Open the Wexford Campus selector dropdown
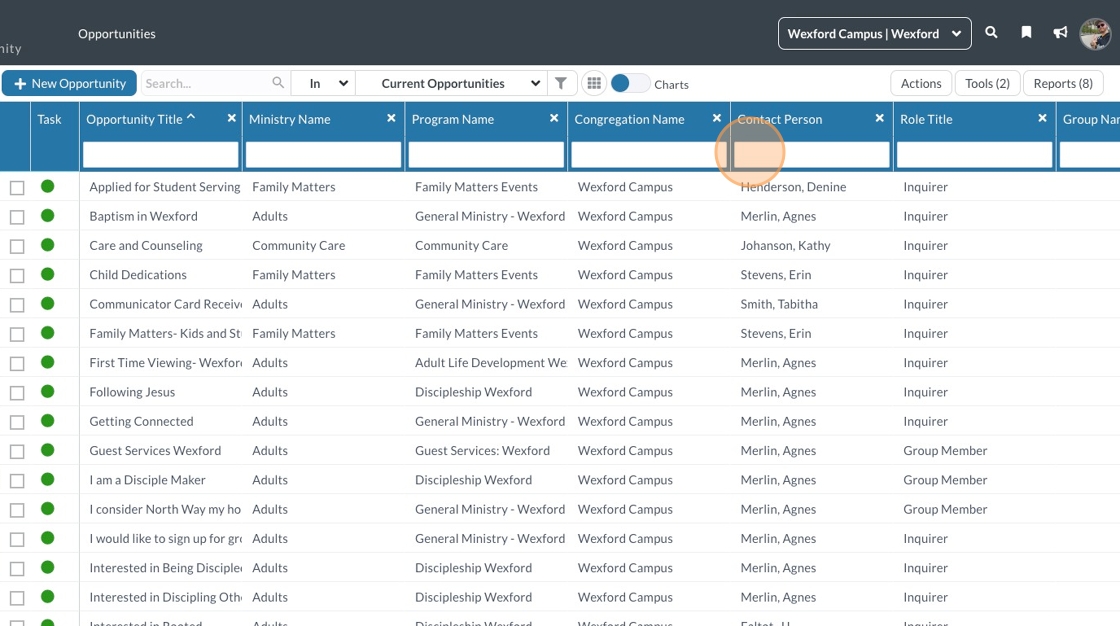Image resolution: width=1120 pixels, height=626 pixels. [874, 34]
